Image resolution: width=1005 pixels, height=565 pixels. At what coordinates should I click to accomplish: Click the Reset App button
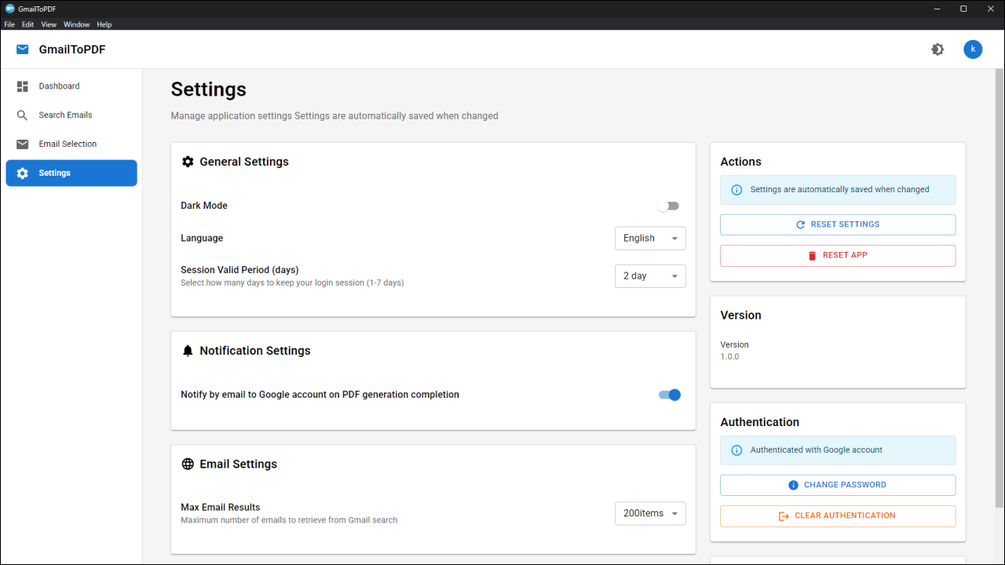pyautogui.click(x=837, y=255)
